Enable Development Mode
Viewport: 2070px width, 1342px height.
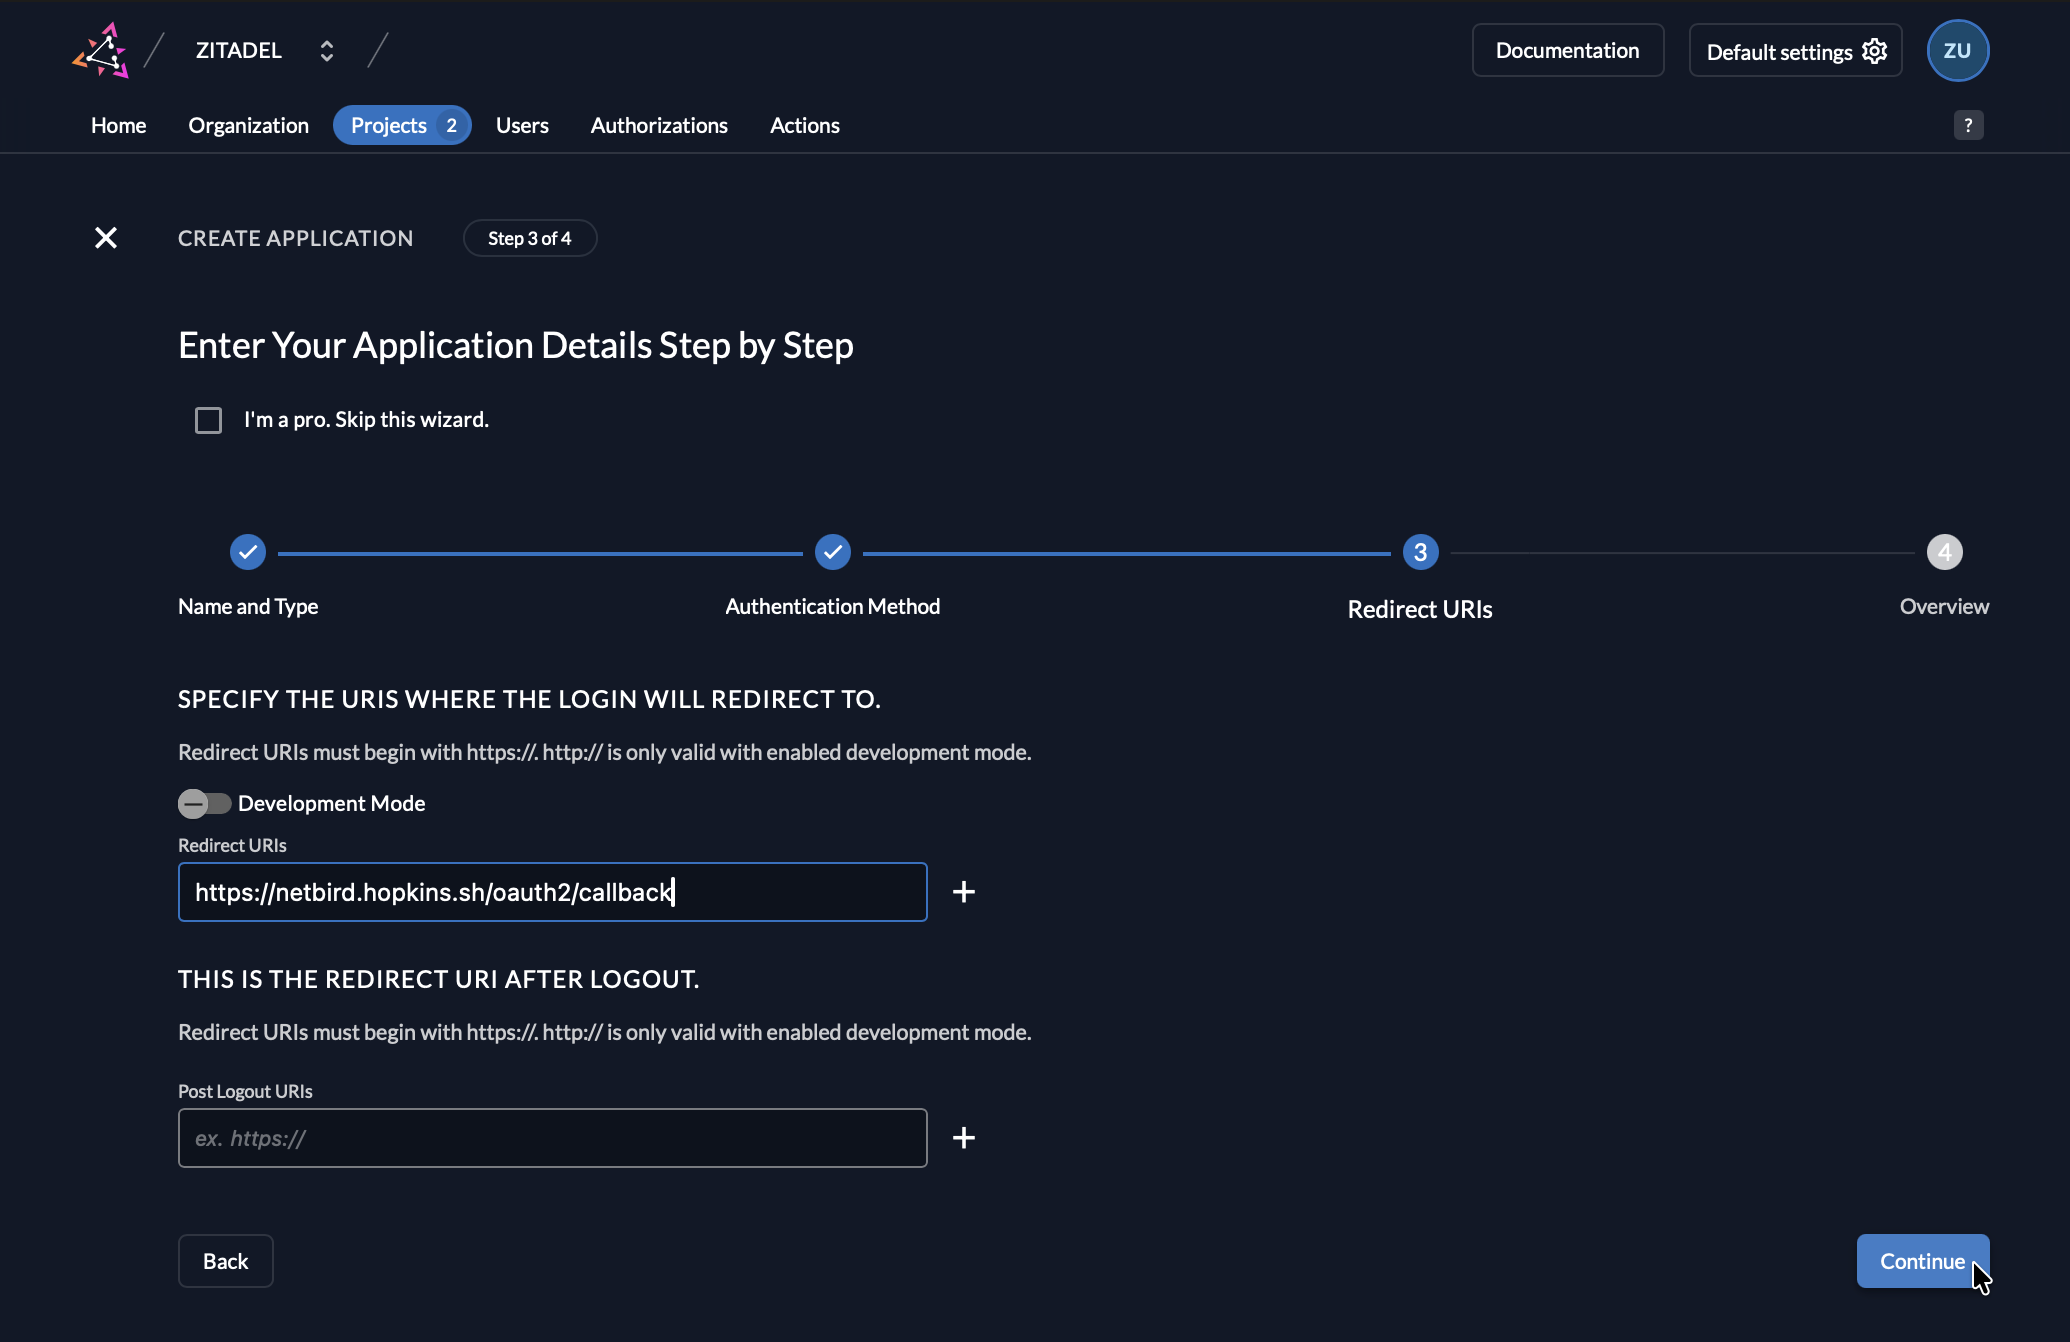point(204,803)
